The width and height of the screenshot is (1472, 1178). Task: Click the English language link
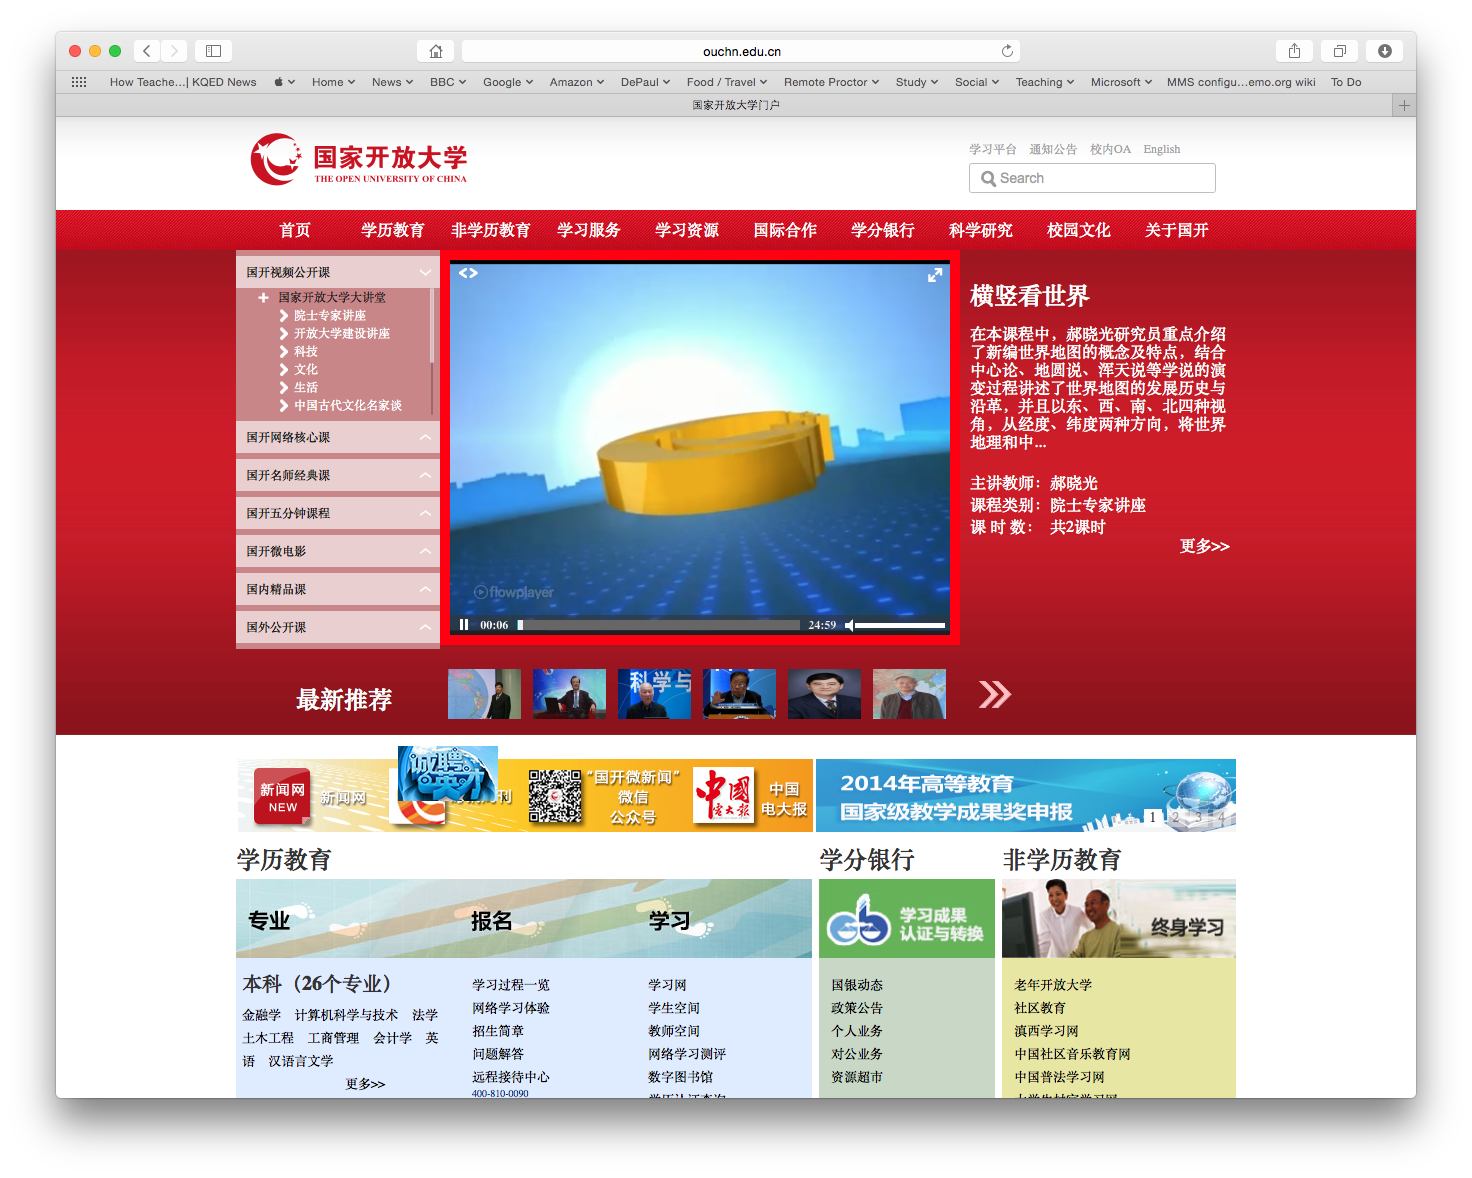(1161, 149)
